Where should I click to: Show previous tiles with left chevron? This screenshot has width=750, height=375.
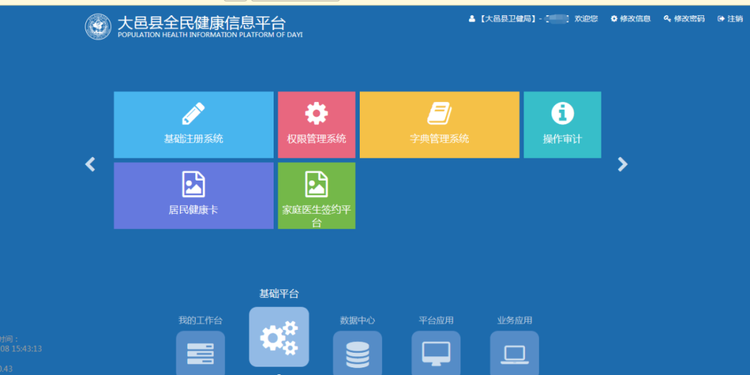click(90, 164)
